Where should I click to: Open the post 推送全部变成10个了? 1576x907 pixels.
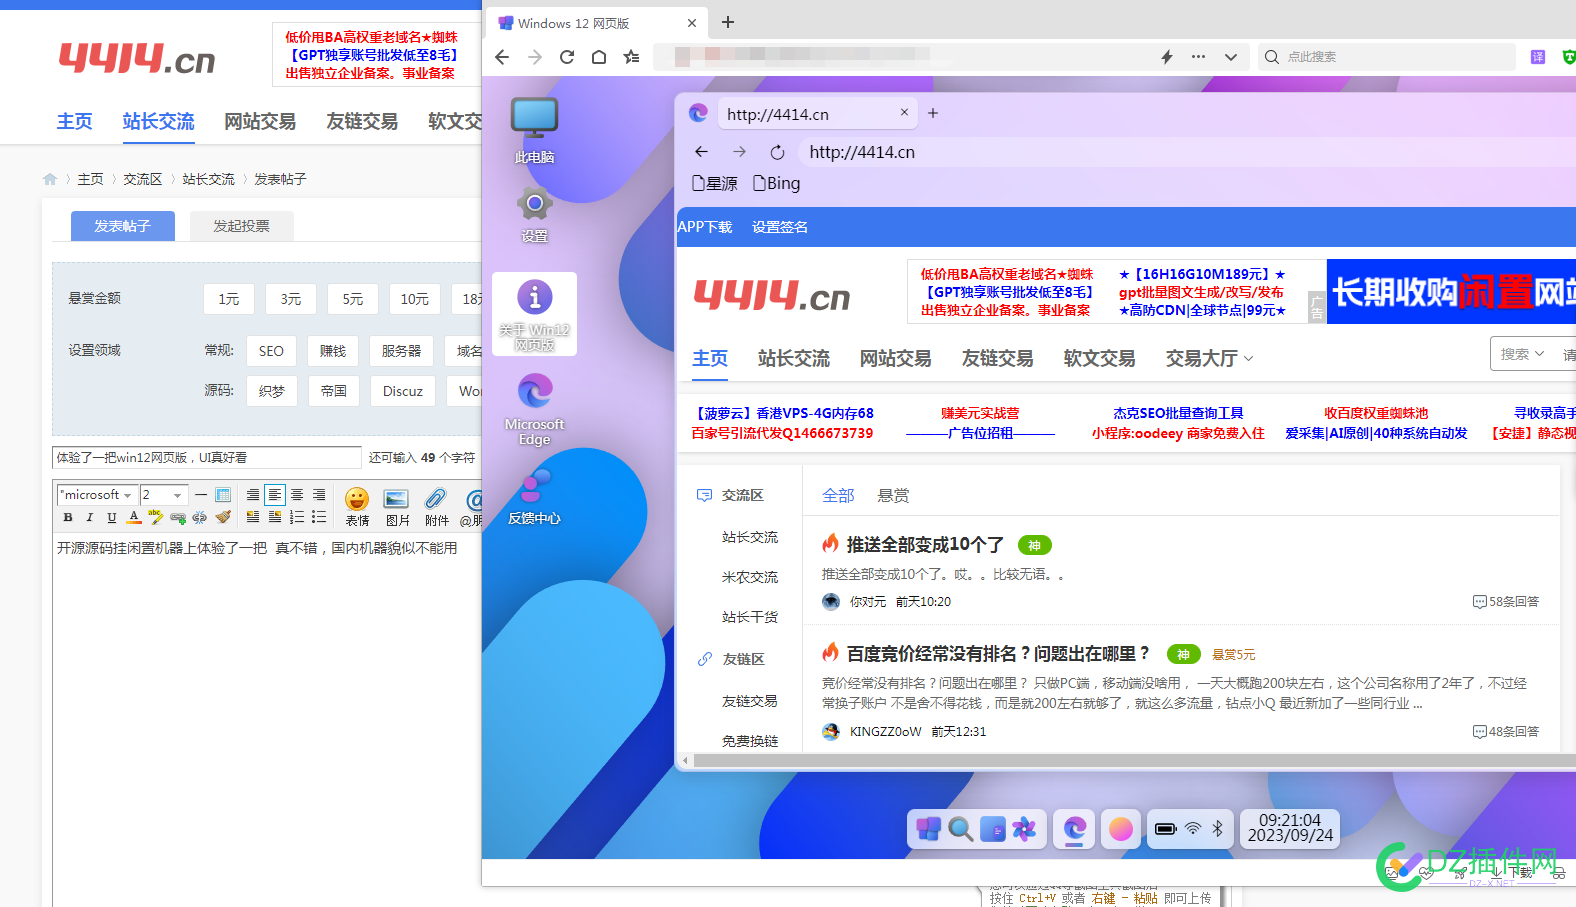(x=925, y=545)
